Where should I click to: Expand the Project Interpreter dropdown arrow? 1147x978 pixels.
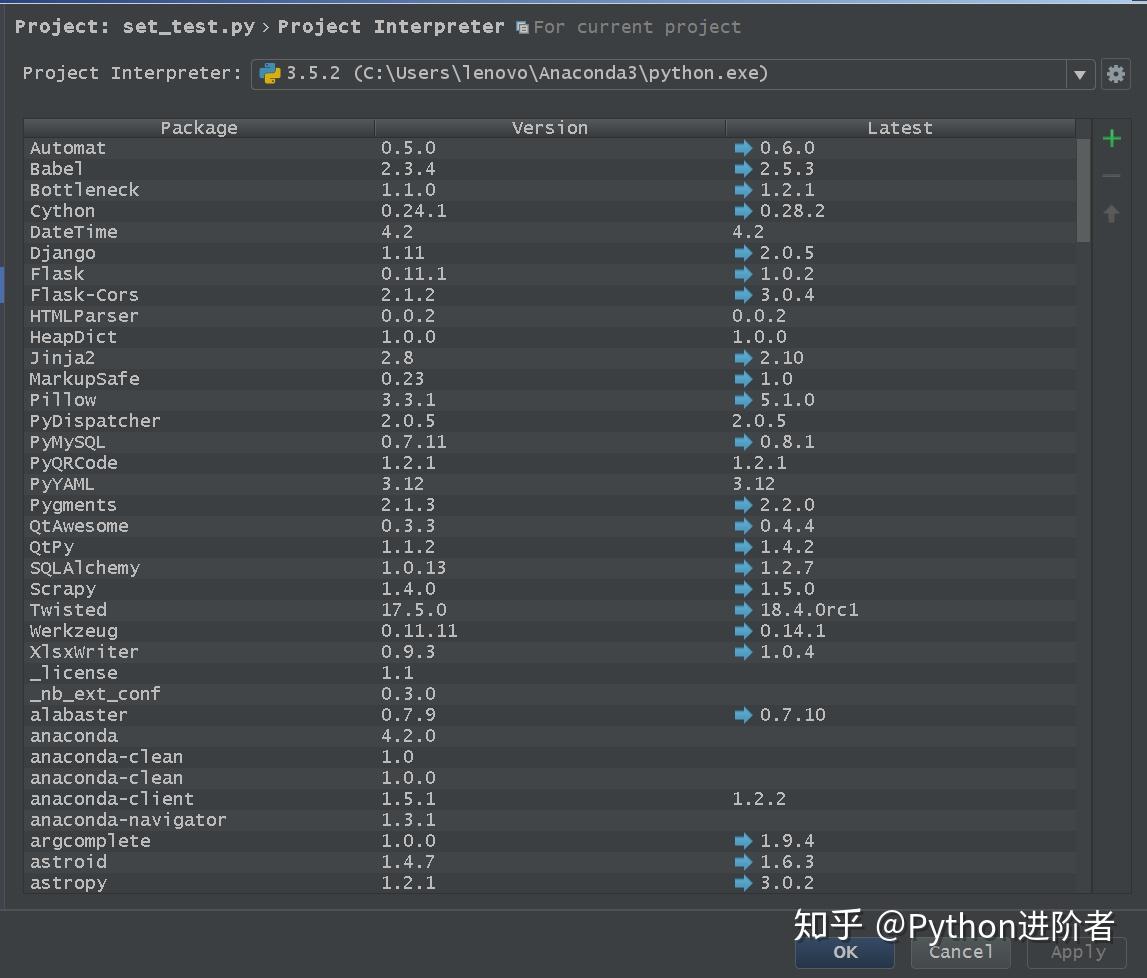(x=1080, y=74)
